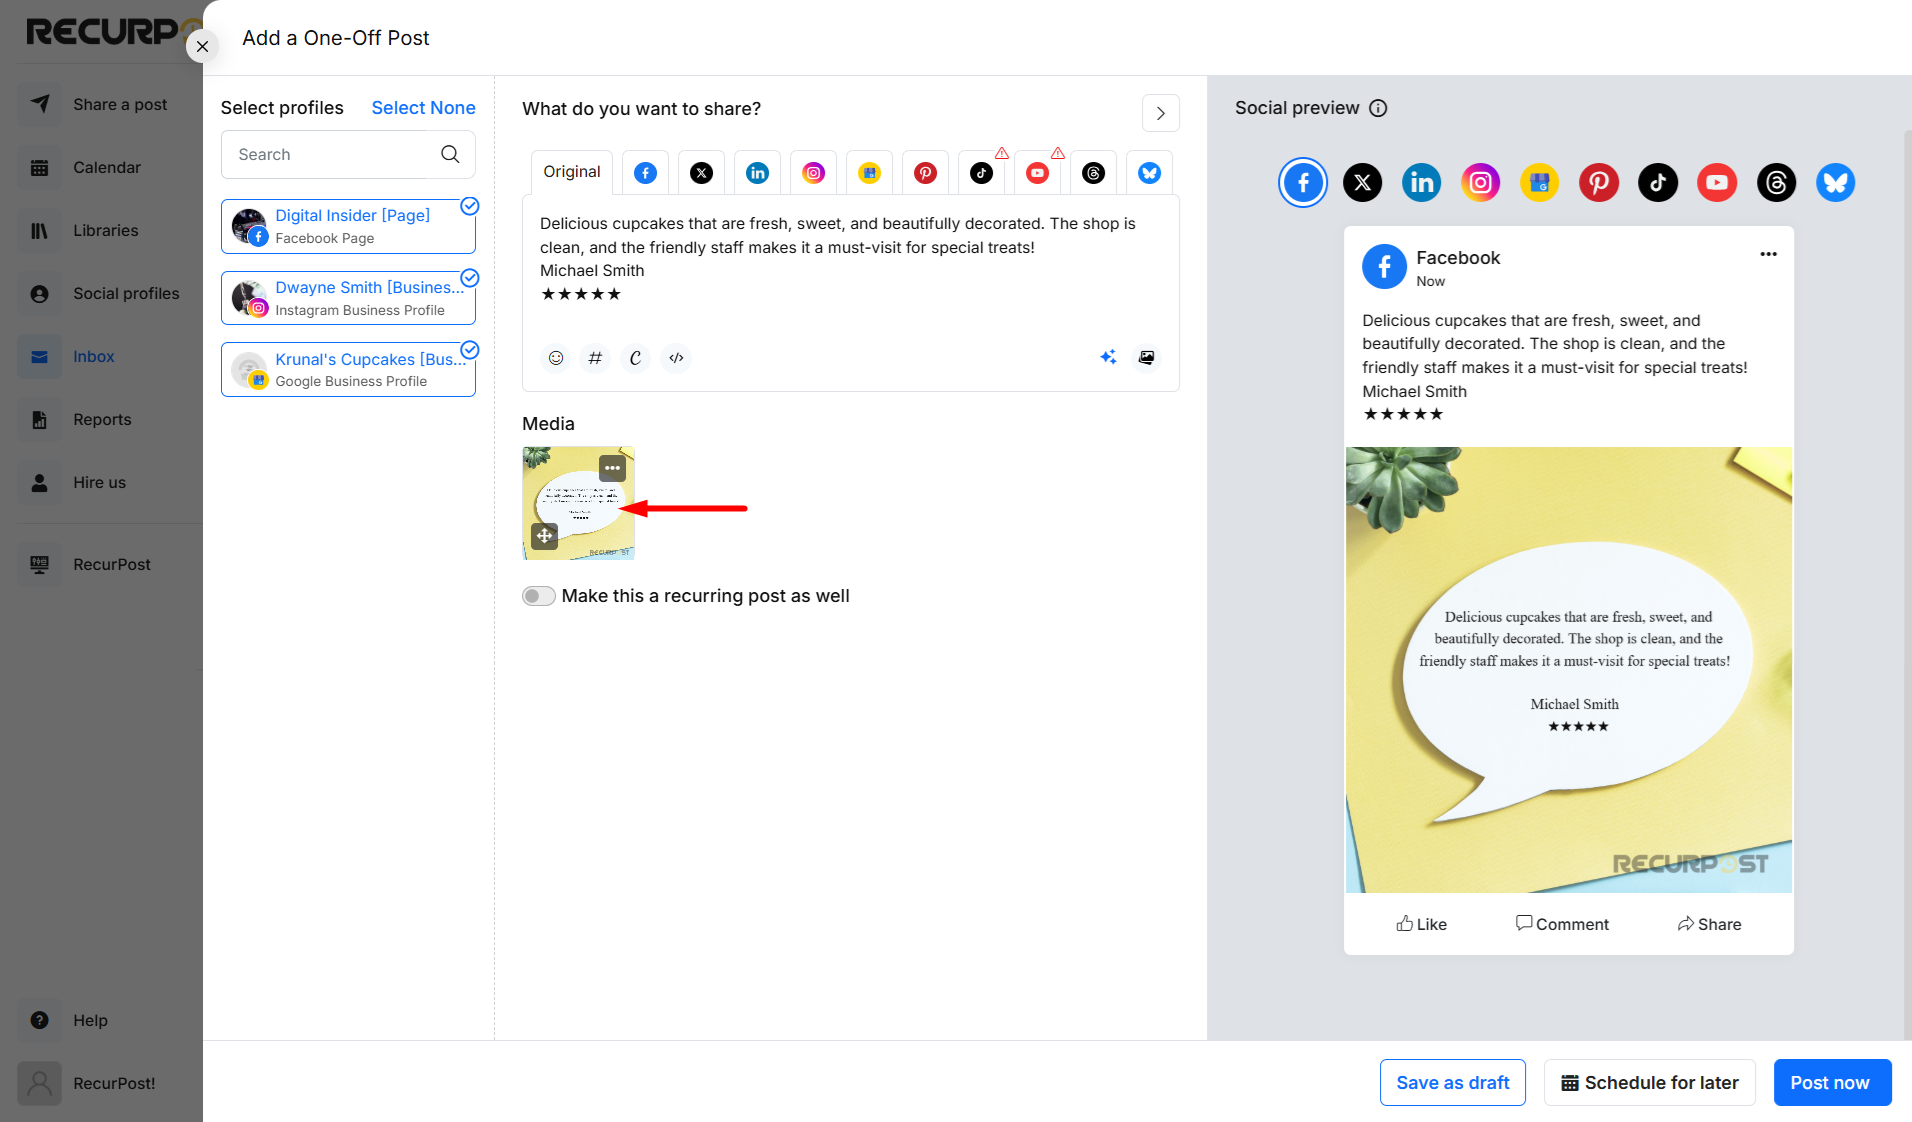1912x1122 pixels.
Task: Click Comment in the Facebook preview
Action: (1562, 924)
